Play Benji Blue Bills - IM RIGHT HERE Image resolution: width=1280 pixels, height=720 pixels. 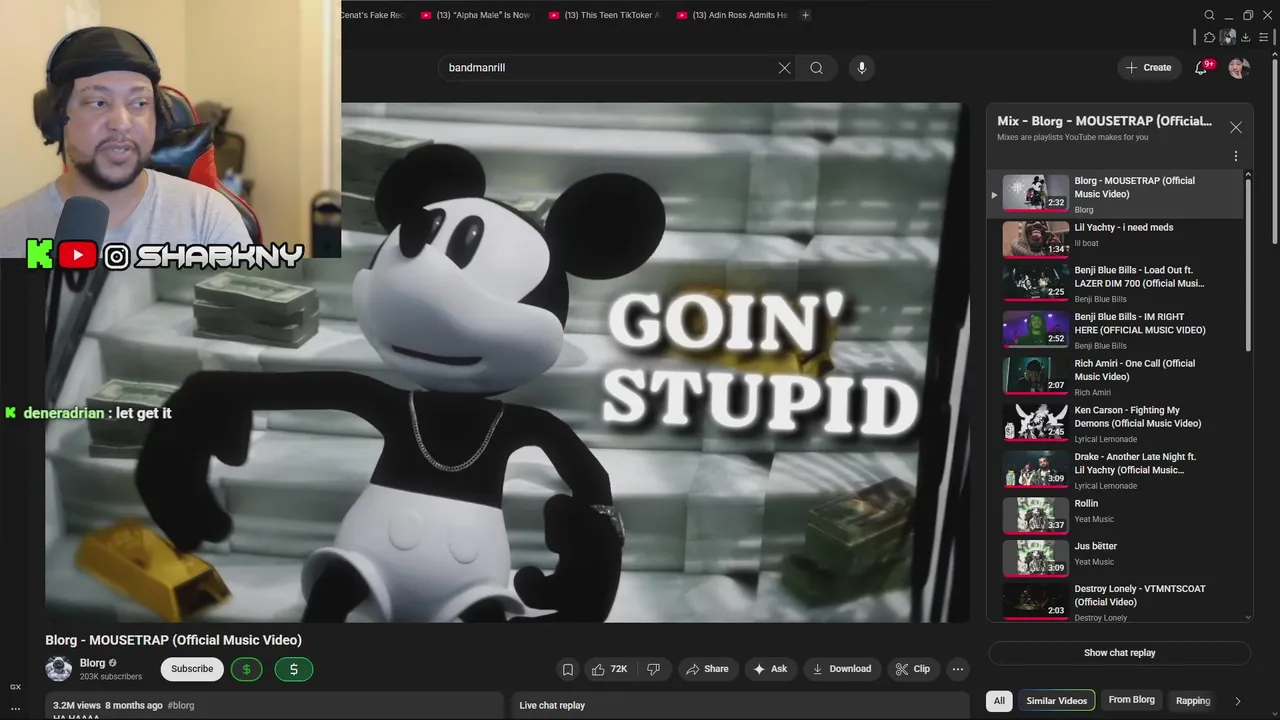pyautogui.click(x=1115, y=329)
